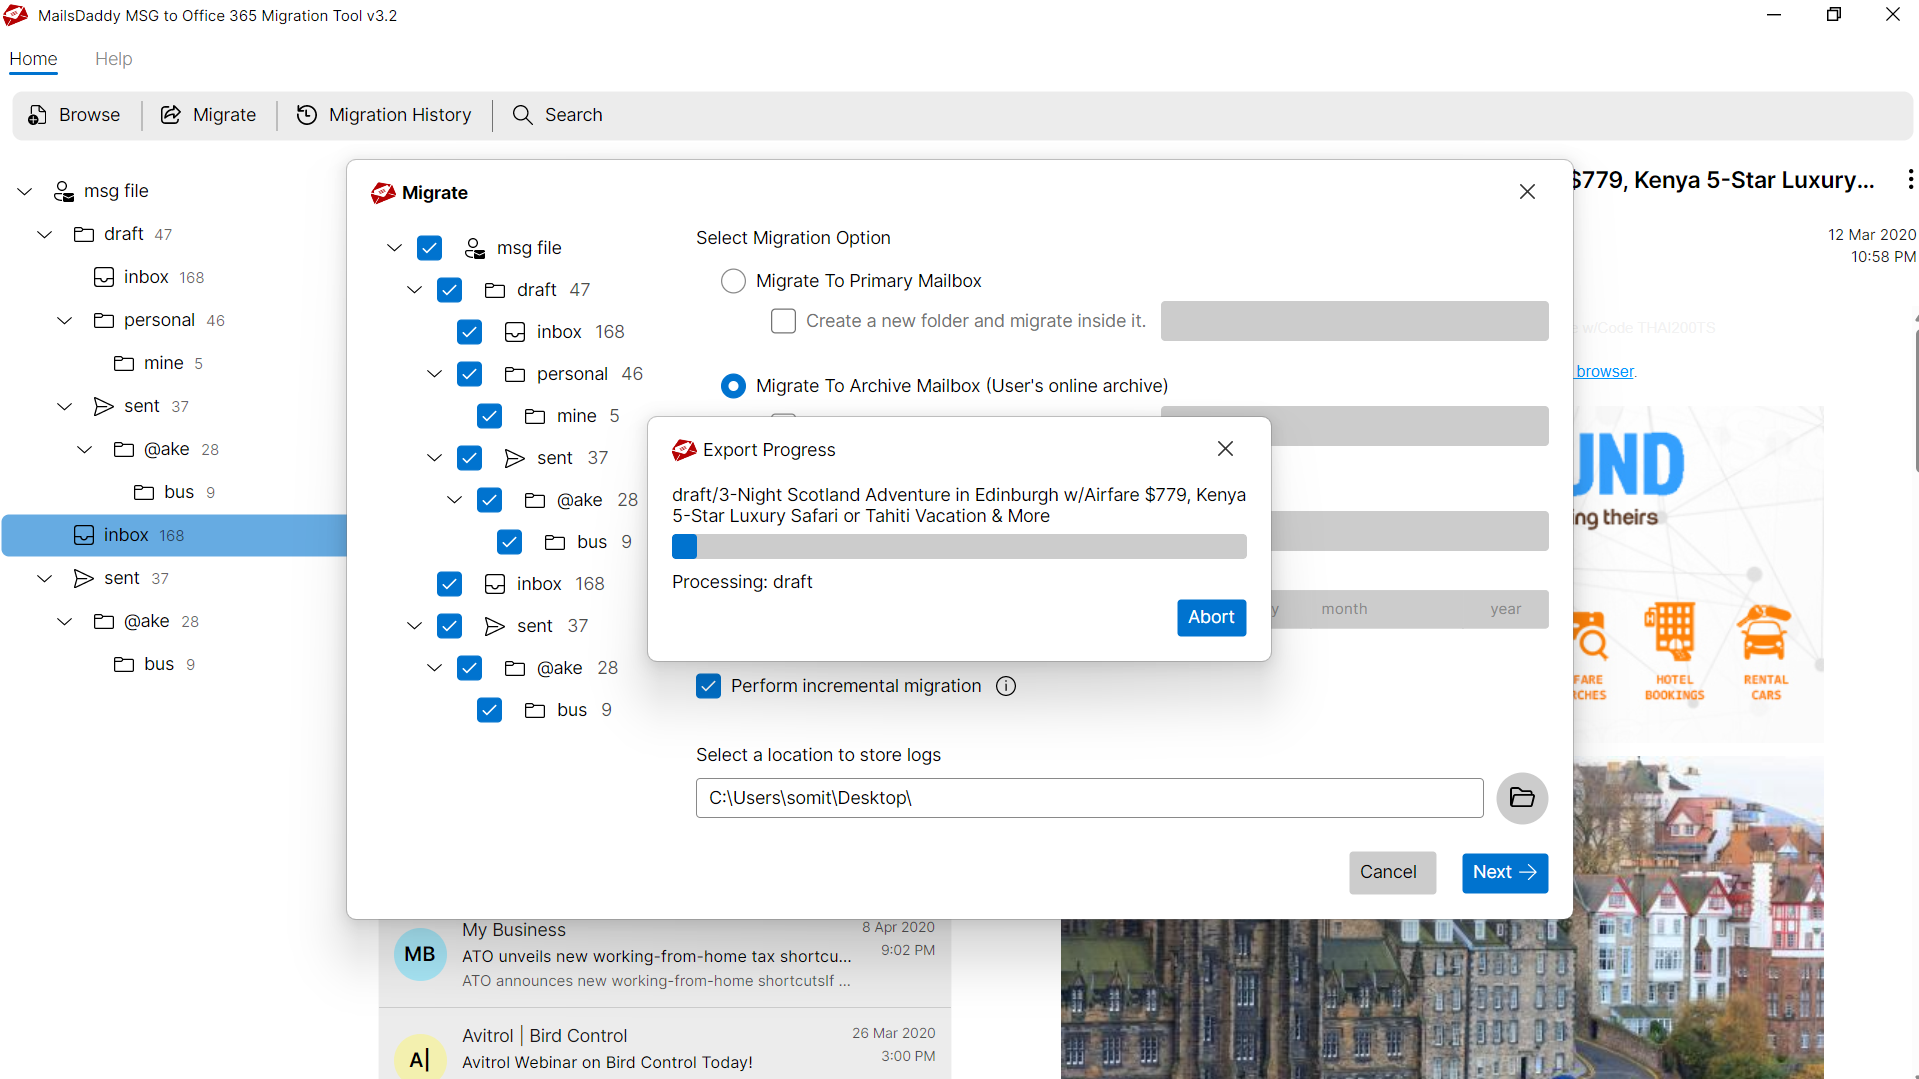The height and width of the screenshot is (1079, 1919).
Task: Collapse @ake 28 node under draft in left tree
Action: (85, 449)
